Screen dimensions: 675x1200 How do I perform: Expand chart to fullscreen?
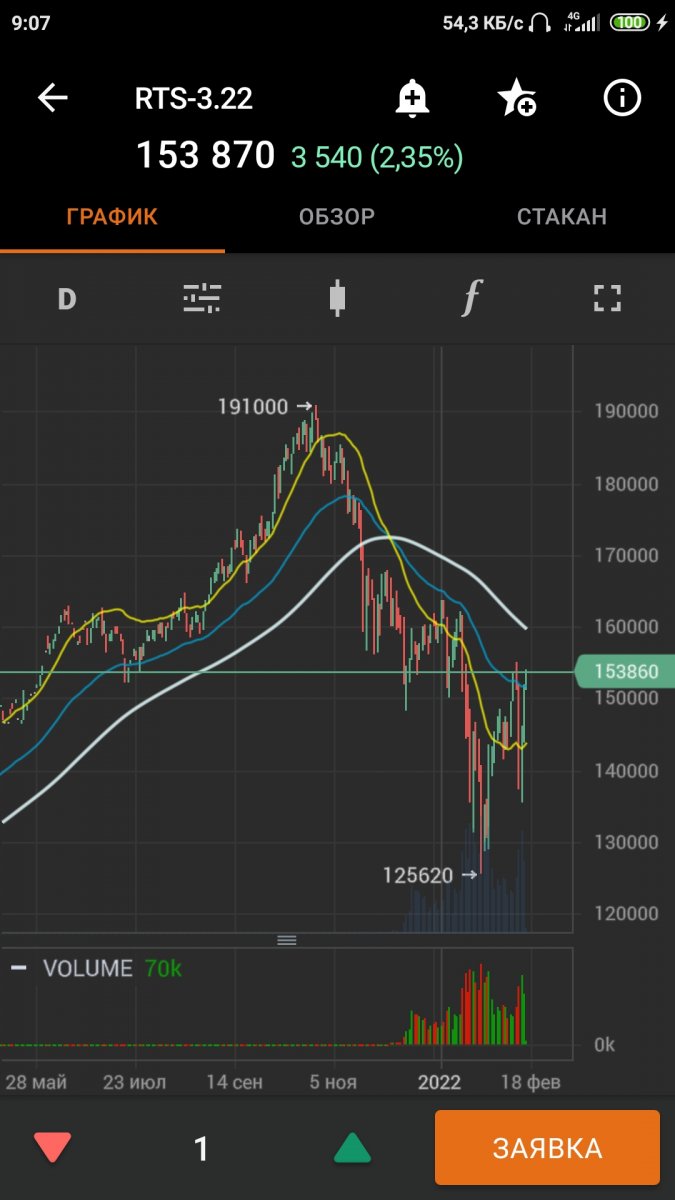(x=607, y=298)
